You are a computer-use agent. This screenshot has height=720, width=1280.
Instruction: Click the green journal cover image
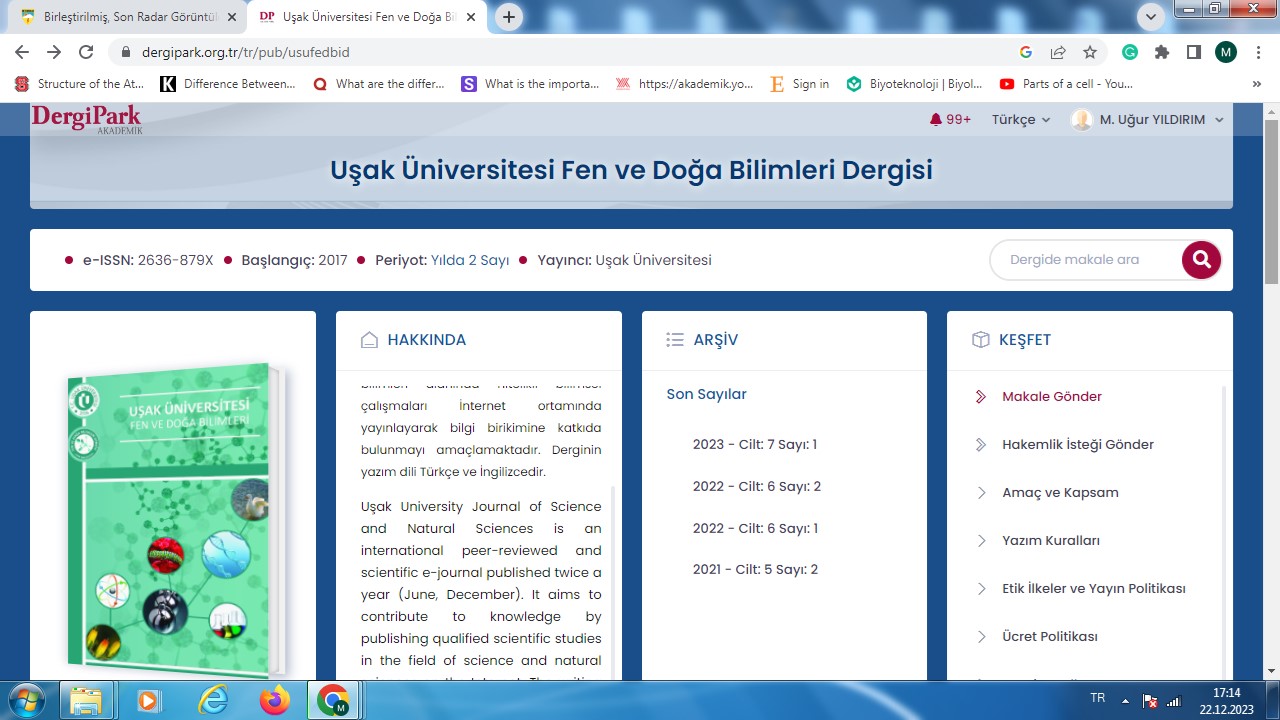176,520
